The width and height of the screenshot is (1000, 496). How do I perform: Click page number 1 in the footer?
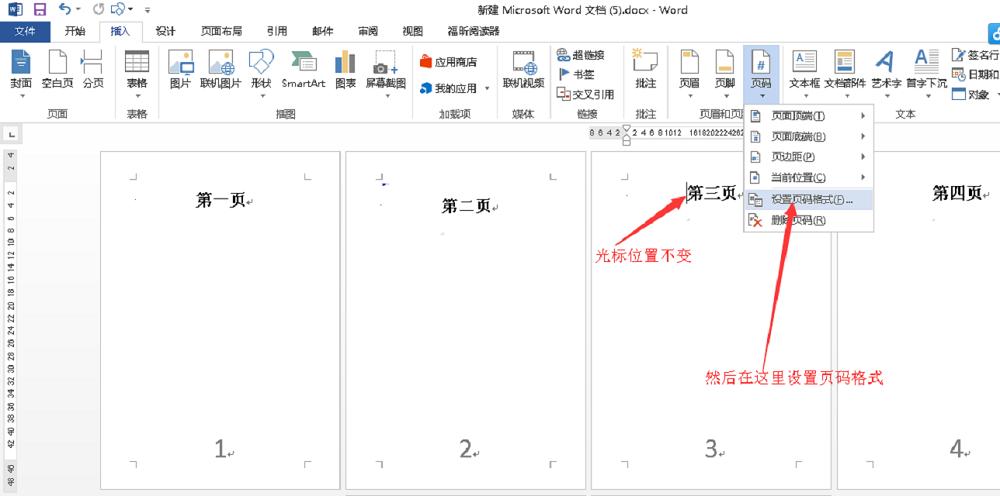pos(221,449)
